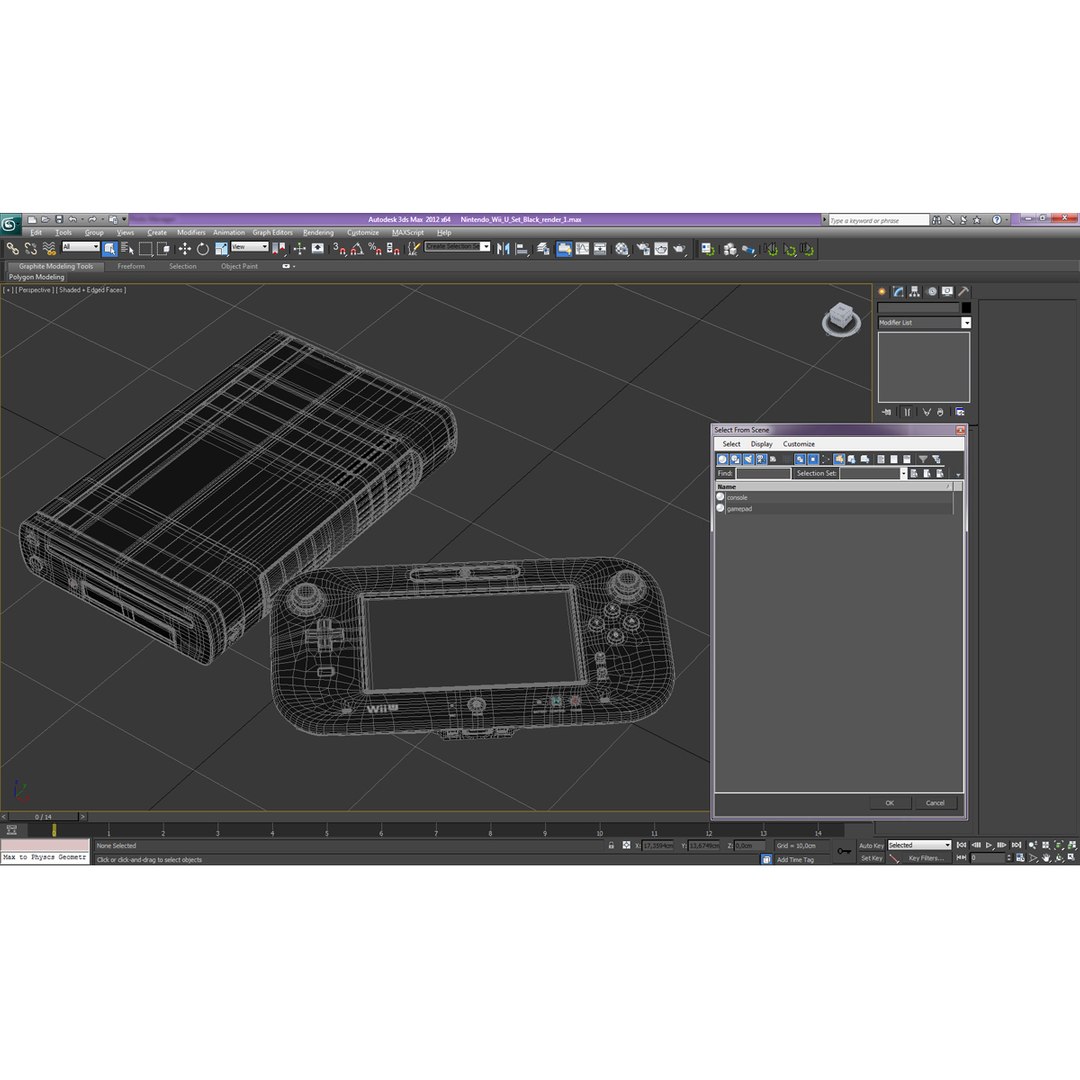Toggle Display Cameras filter in Select From Scene
The width and height of the screenshot is (1080, 1080).
coord(761,459)
